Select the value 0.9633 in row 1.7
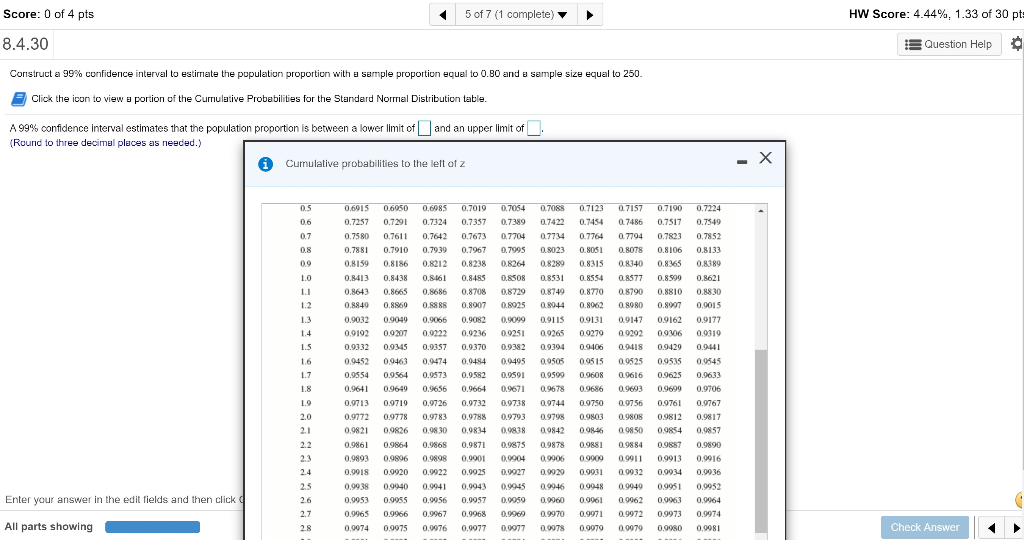 [709, 375]
